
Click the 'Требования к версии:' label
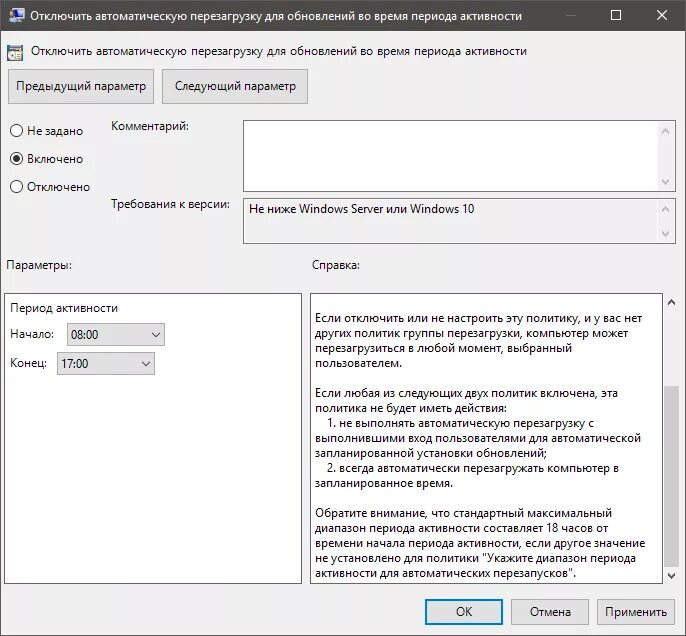[170, 204]
